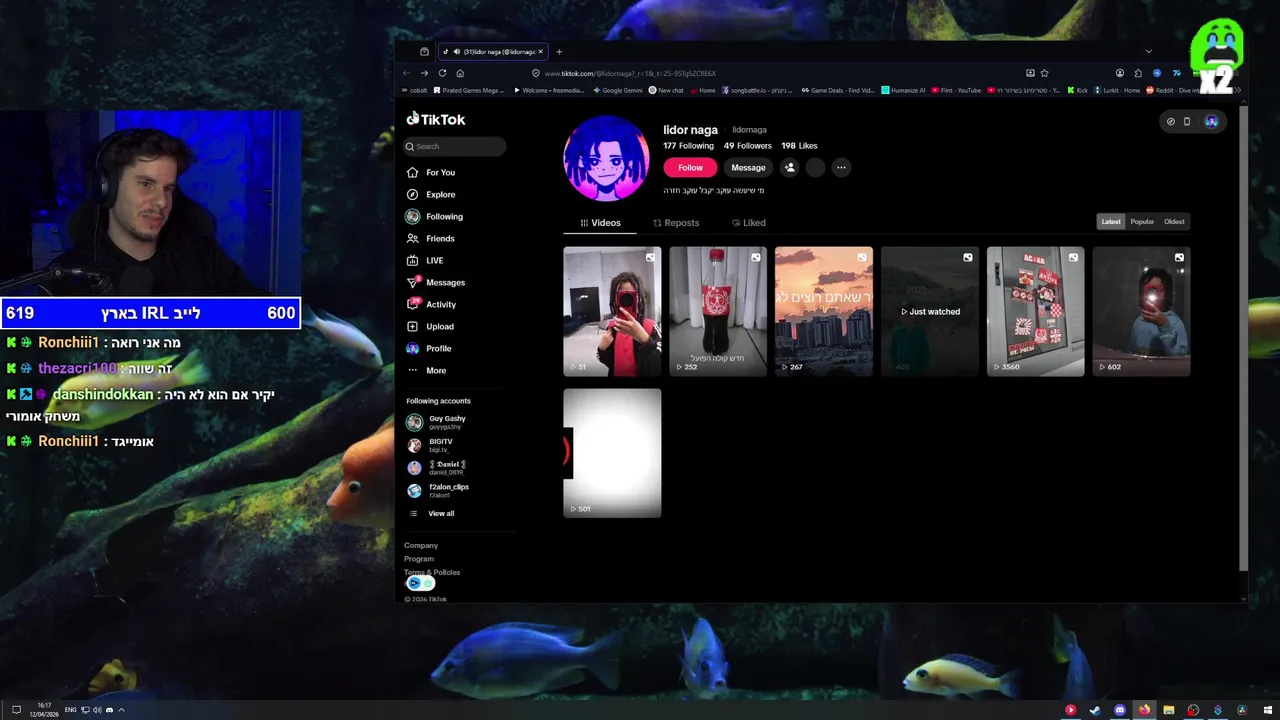Screen dimensions: 1280x720
Task: Close the lidor naga TikTok tab
Action: coord(541,52)
